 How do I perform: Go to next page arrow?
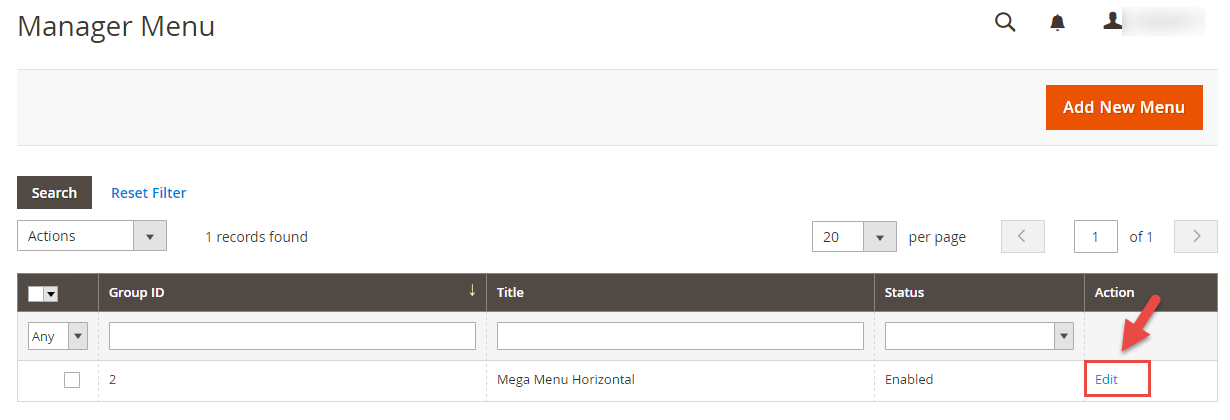click(x=1195, y=237)
